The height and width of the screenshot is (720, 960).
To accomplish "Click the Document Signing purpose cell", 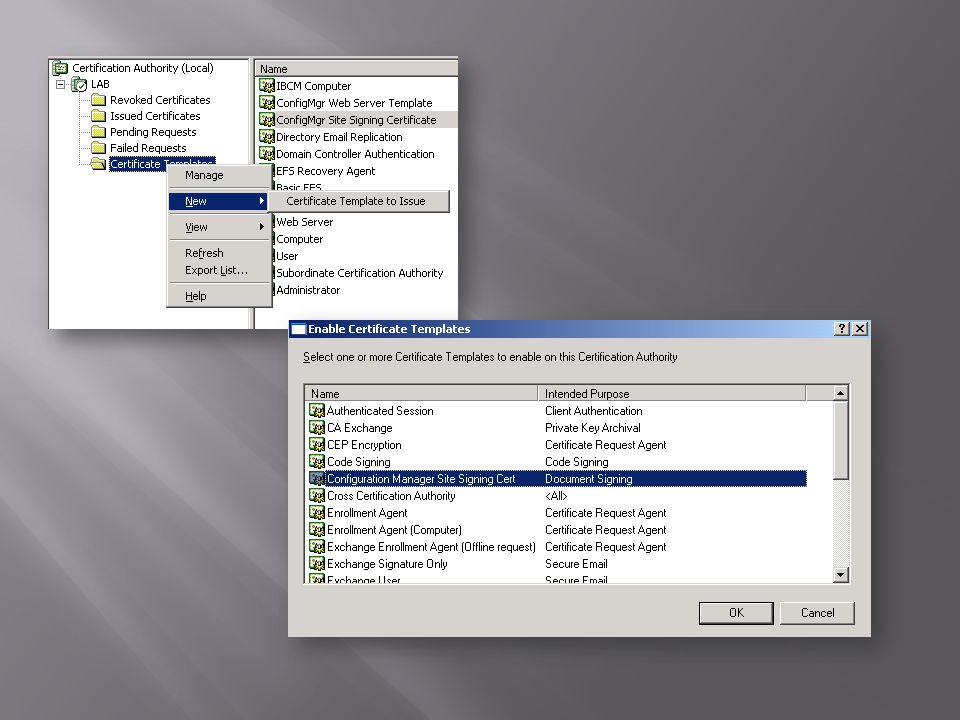I will 588,479.
